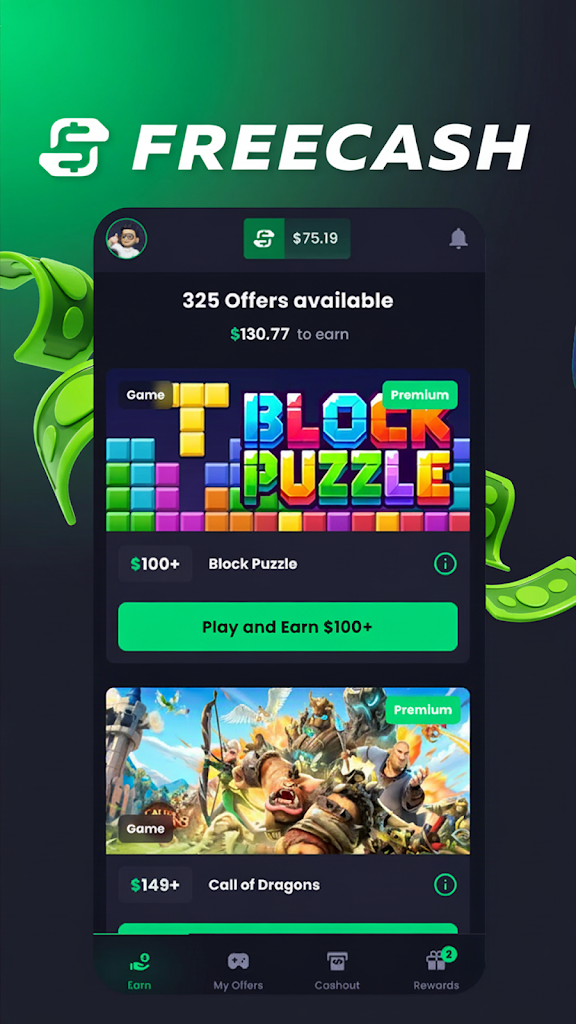This screenshot has height=1024, width=576.
Task: Click Play and Earn $100+ button
Action: pyautogui.click(x=288, y=627)
